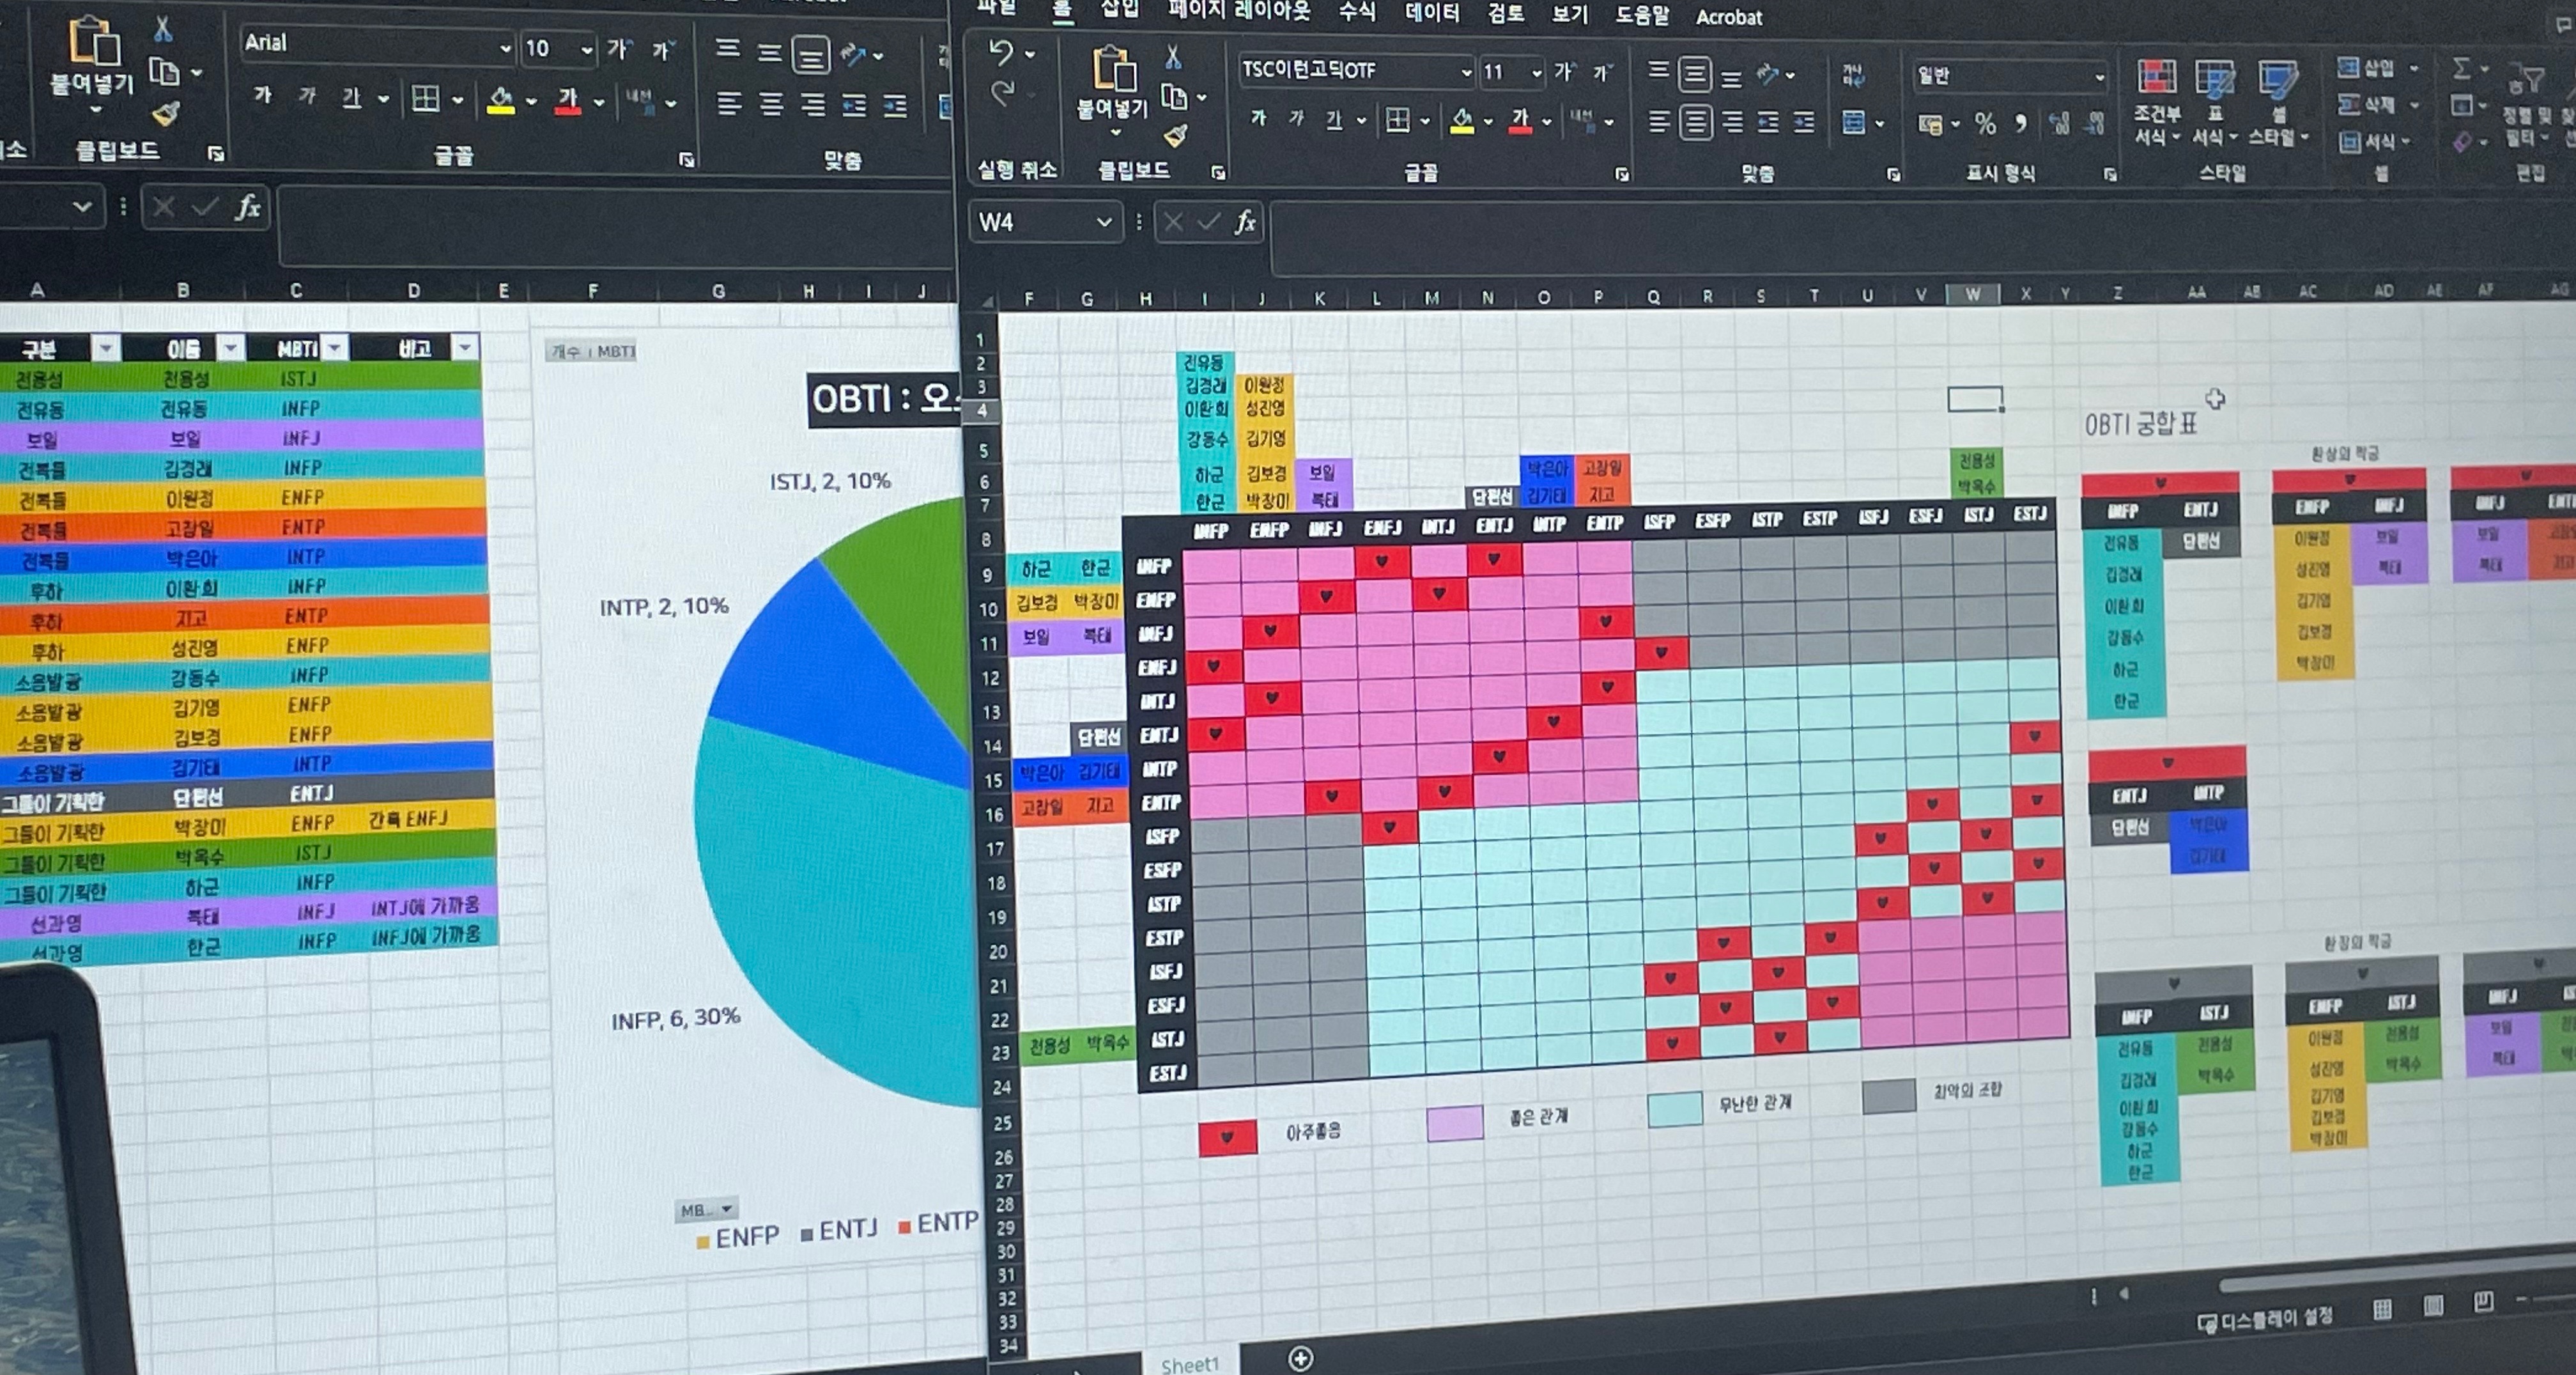Click yellow fill color swatch in right ribbon
Screen dimensions: 2576x1375
pos(1462,122)
